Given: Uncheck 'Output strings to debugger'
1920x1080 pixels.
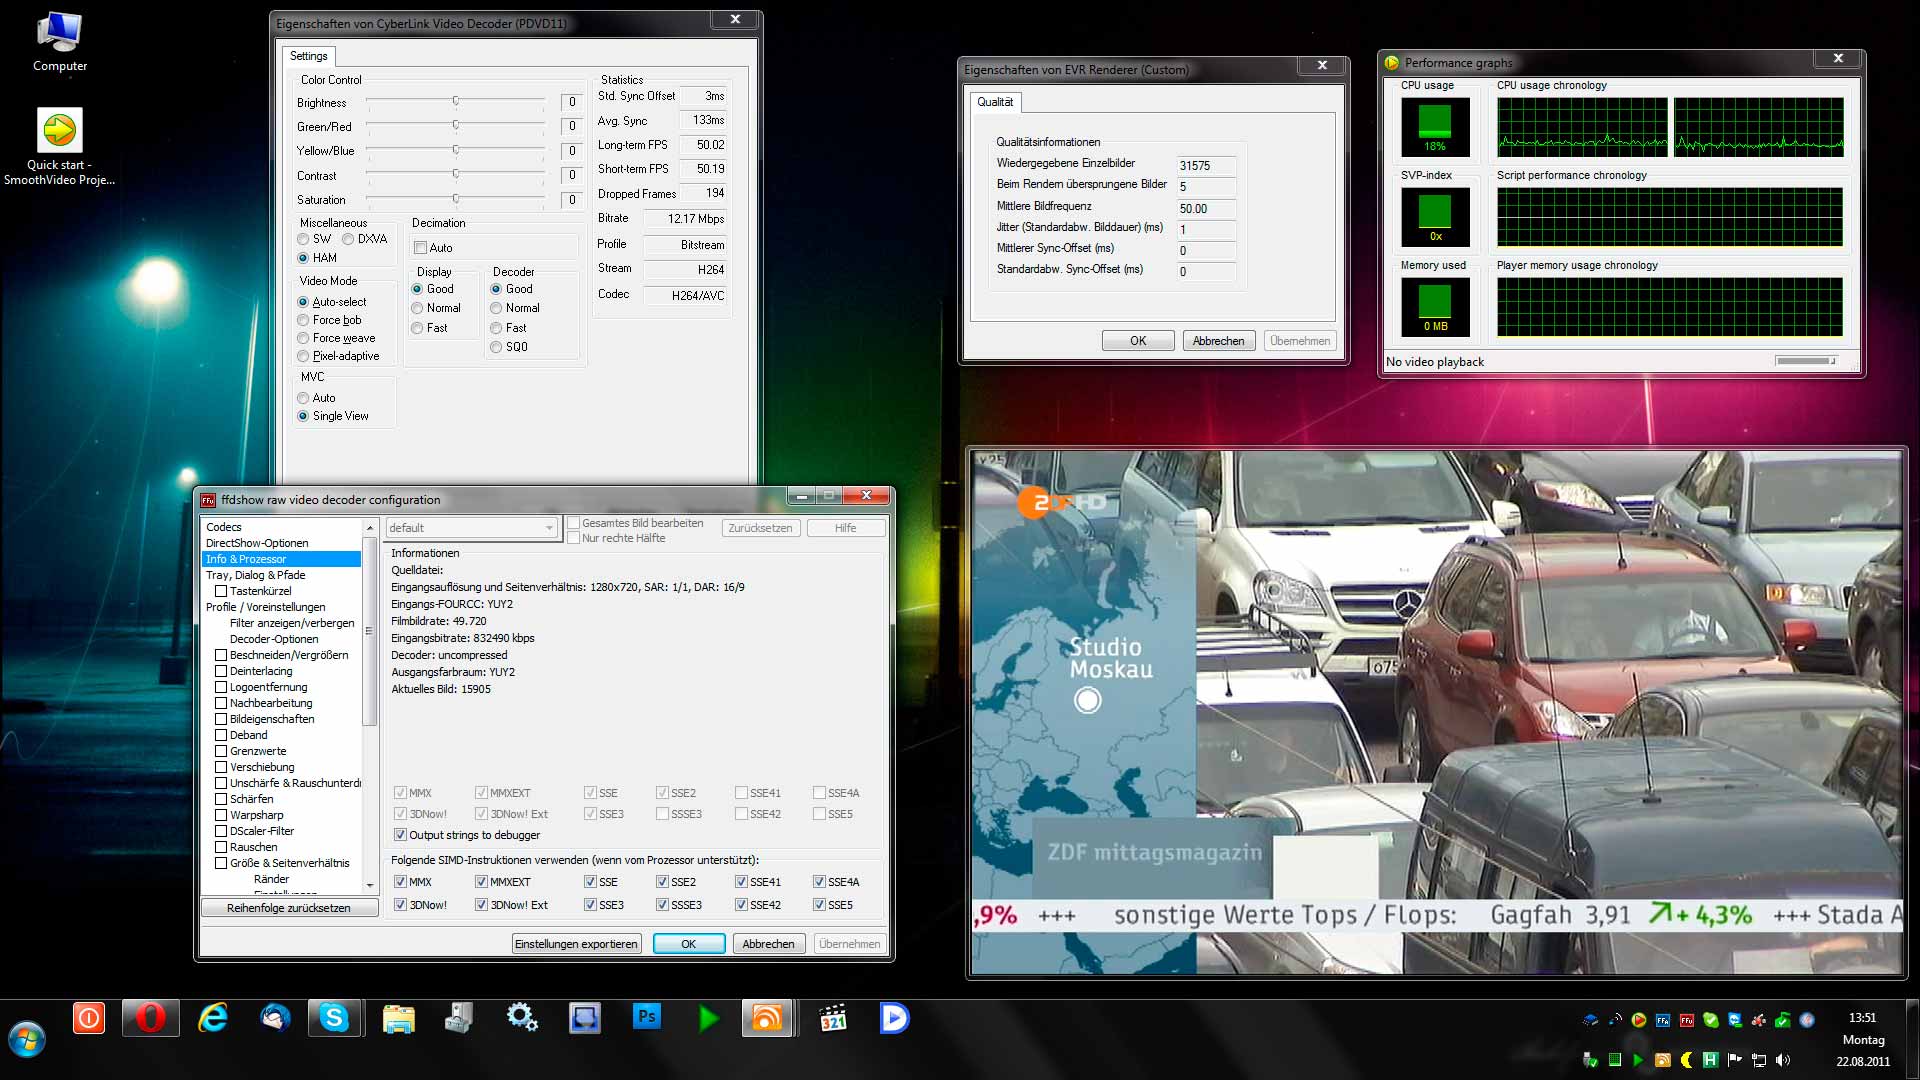Looking at the screenshot, I should (400, 835).
